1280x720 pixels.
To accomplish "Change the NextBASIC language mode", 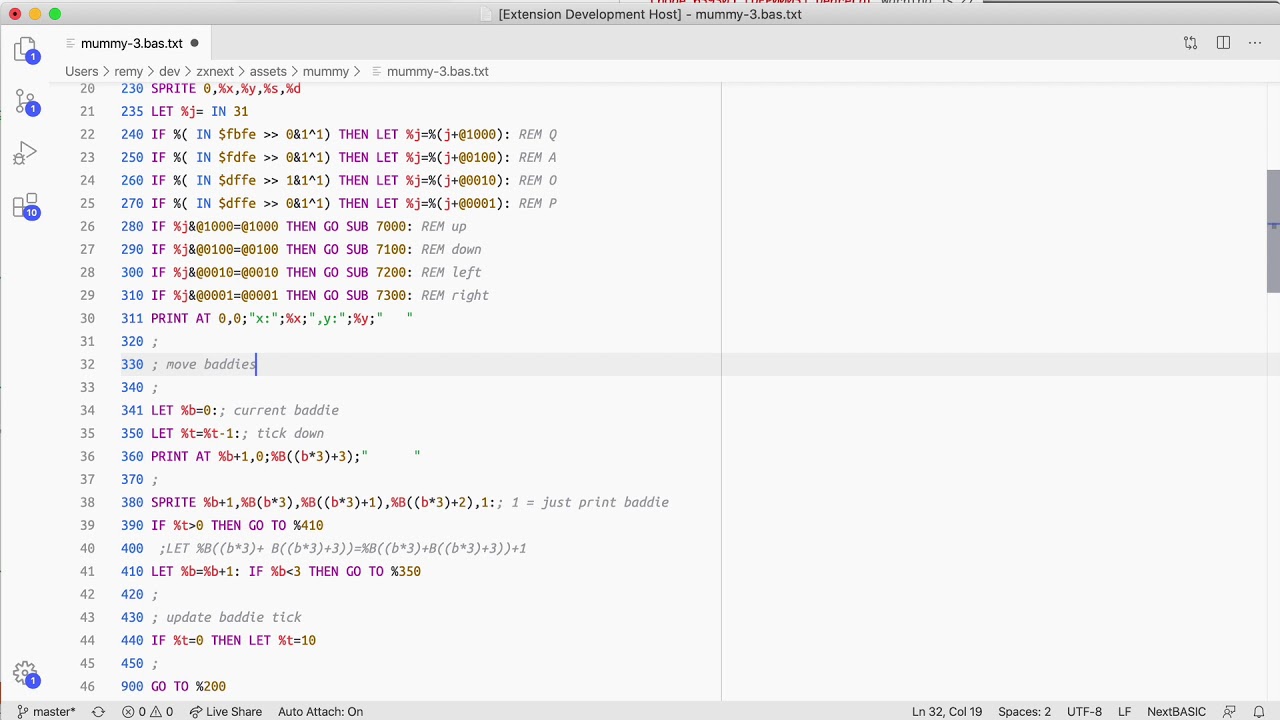I will pyautogui.click(x=1176, y=711).
